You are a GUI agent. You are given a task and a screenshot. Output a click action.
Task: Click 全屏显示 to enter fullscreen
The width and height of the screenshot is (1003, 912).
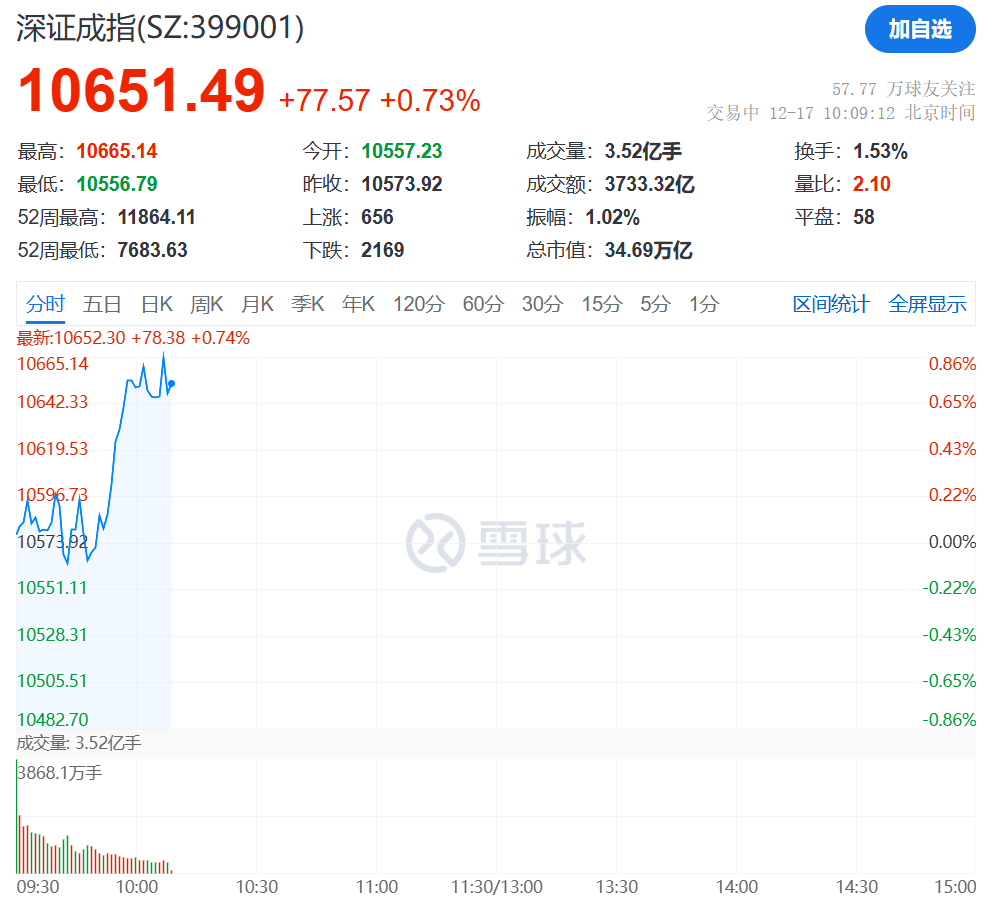[x=927, y=304]
